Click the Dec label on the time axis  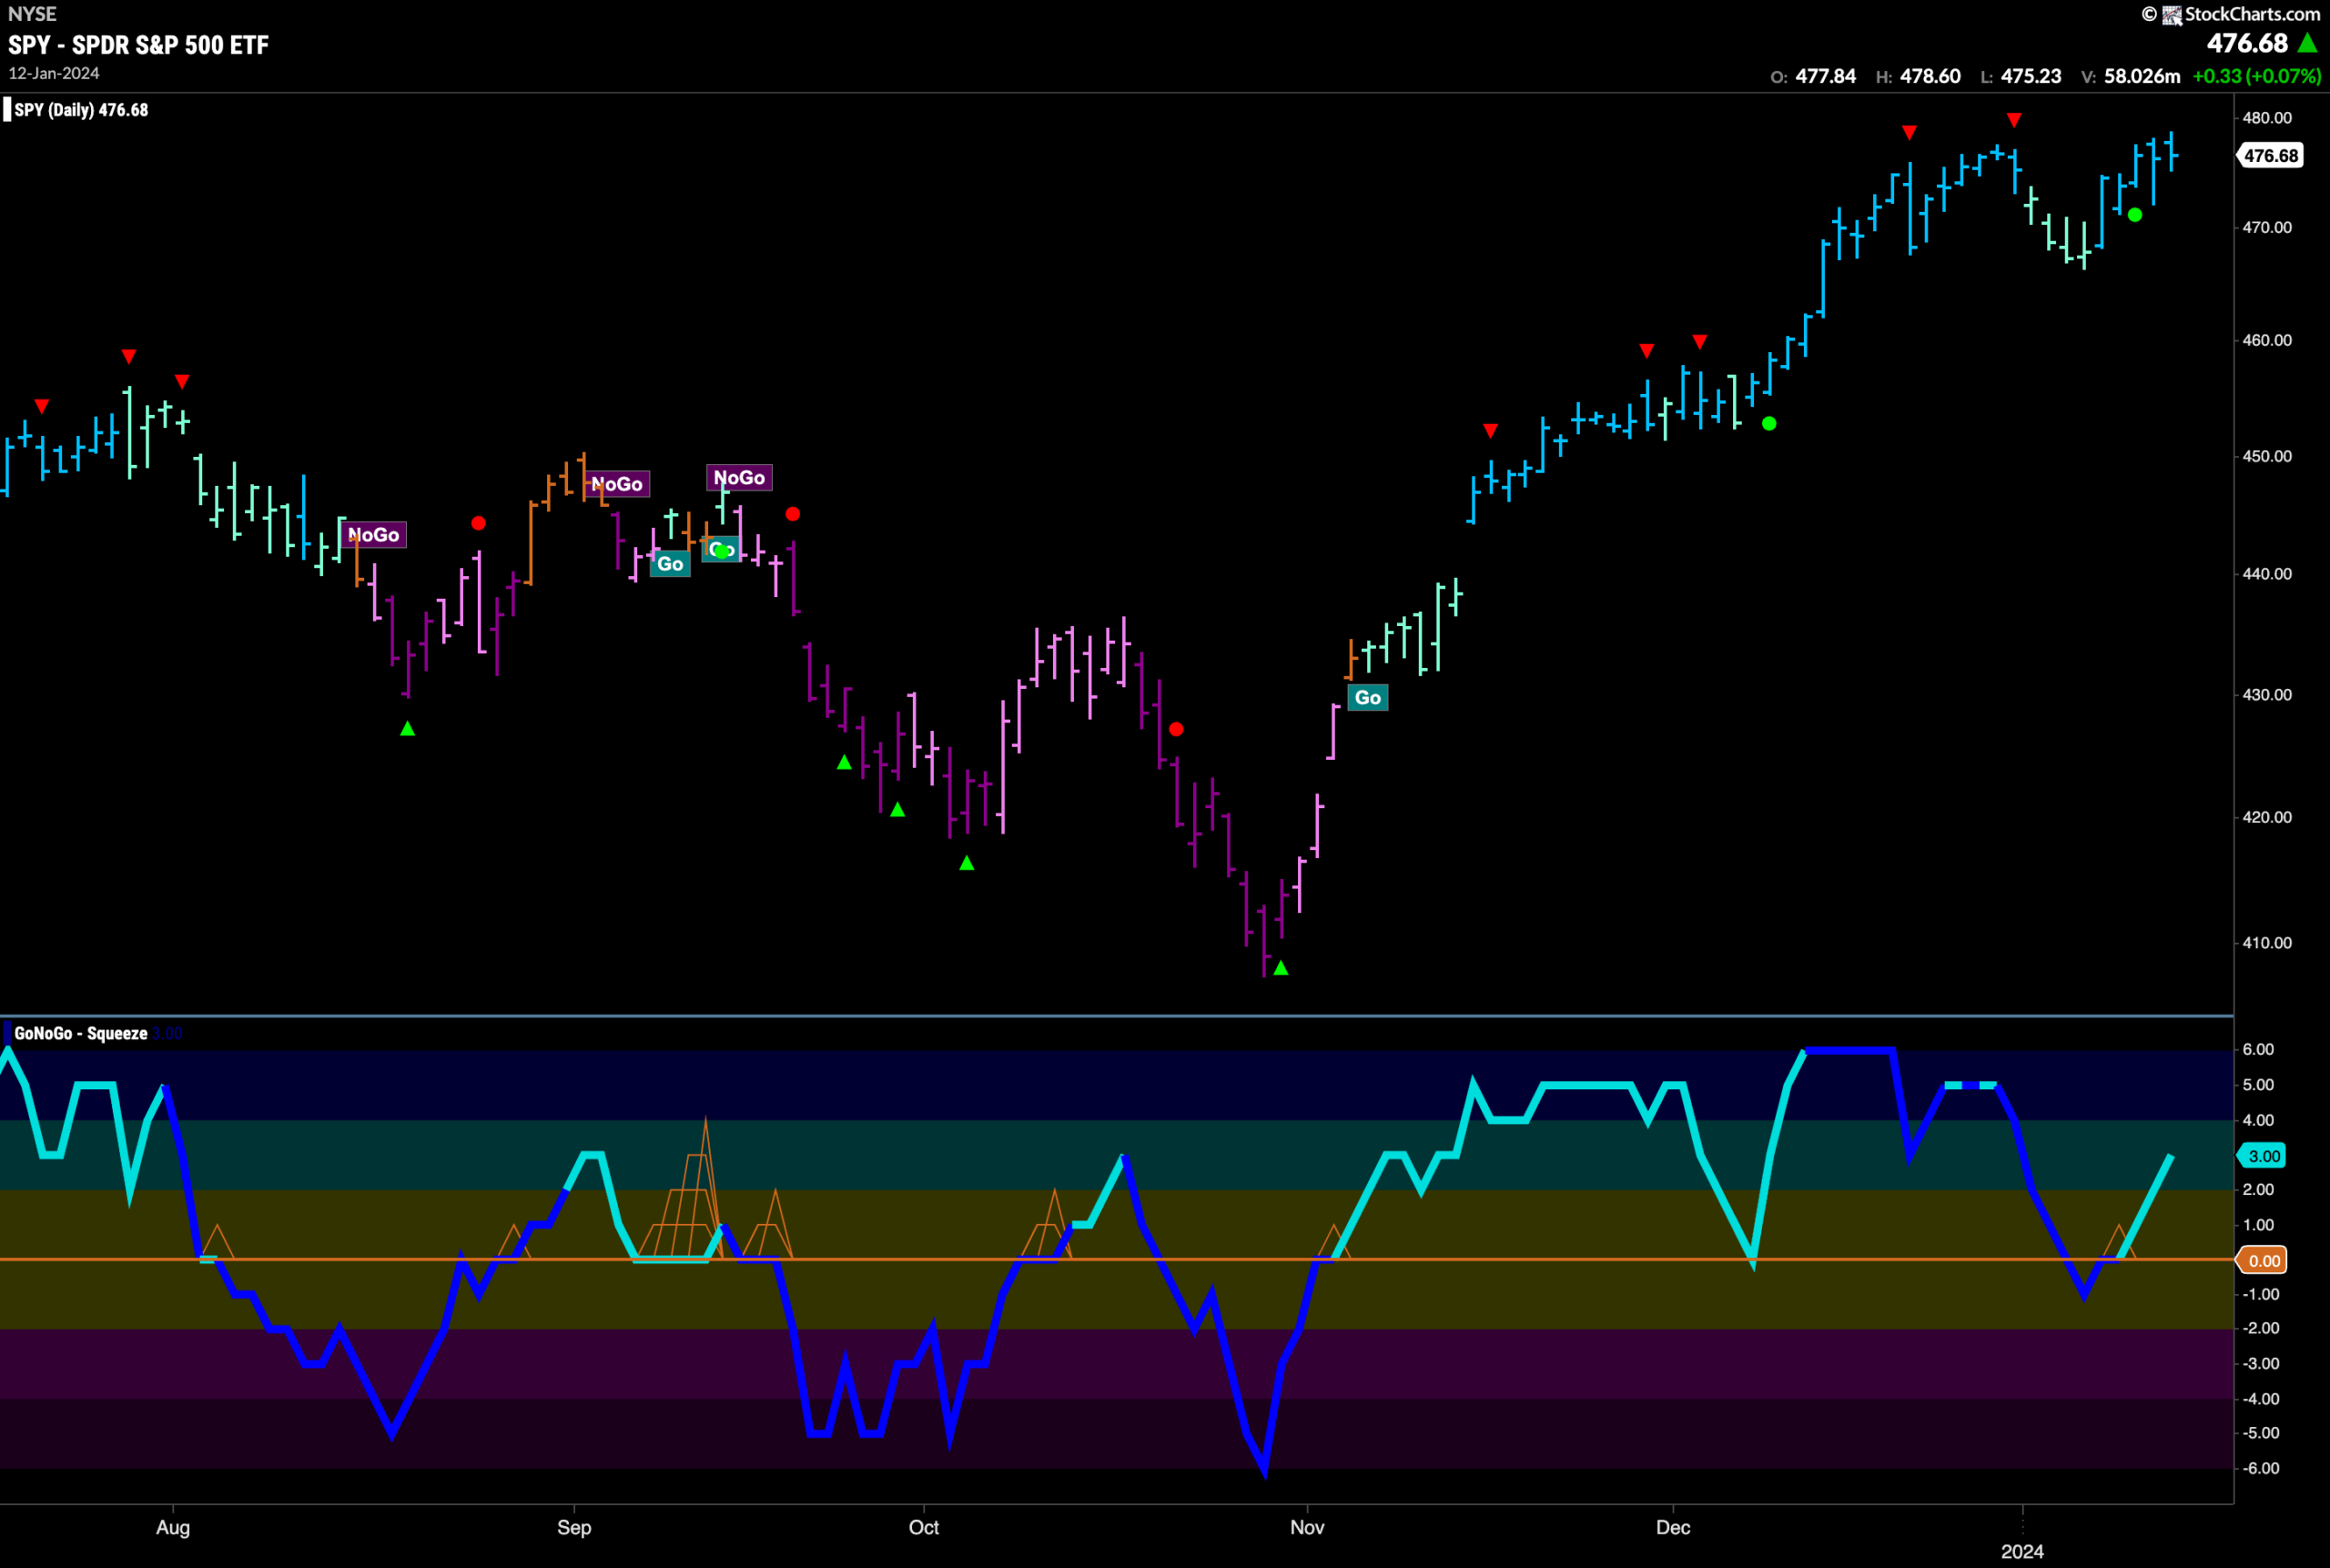pos(1673,1527)
